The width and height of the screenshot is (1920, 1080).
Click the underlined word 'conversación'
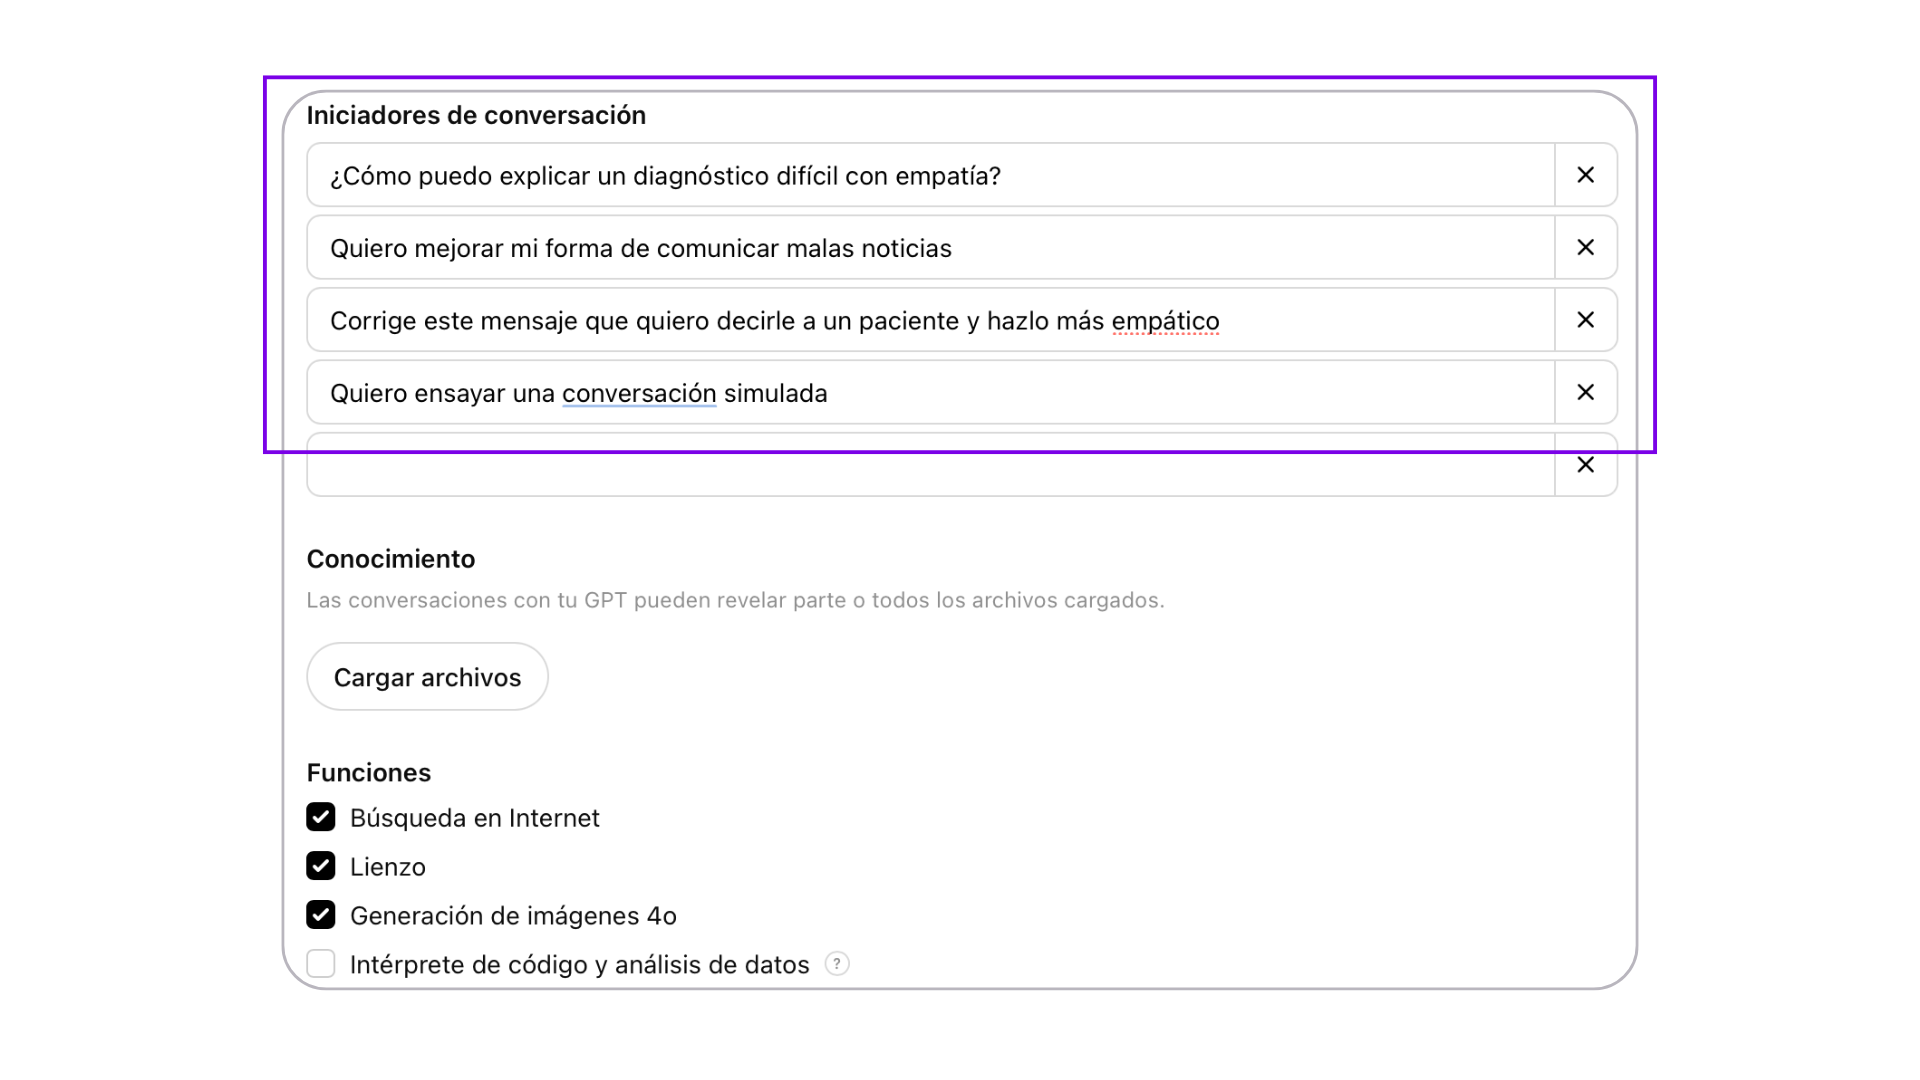[x=639, y=393]
